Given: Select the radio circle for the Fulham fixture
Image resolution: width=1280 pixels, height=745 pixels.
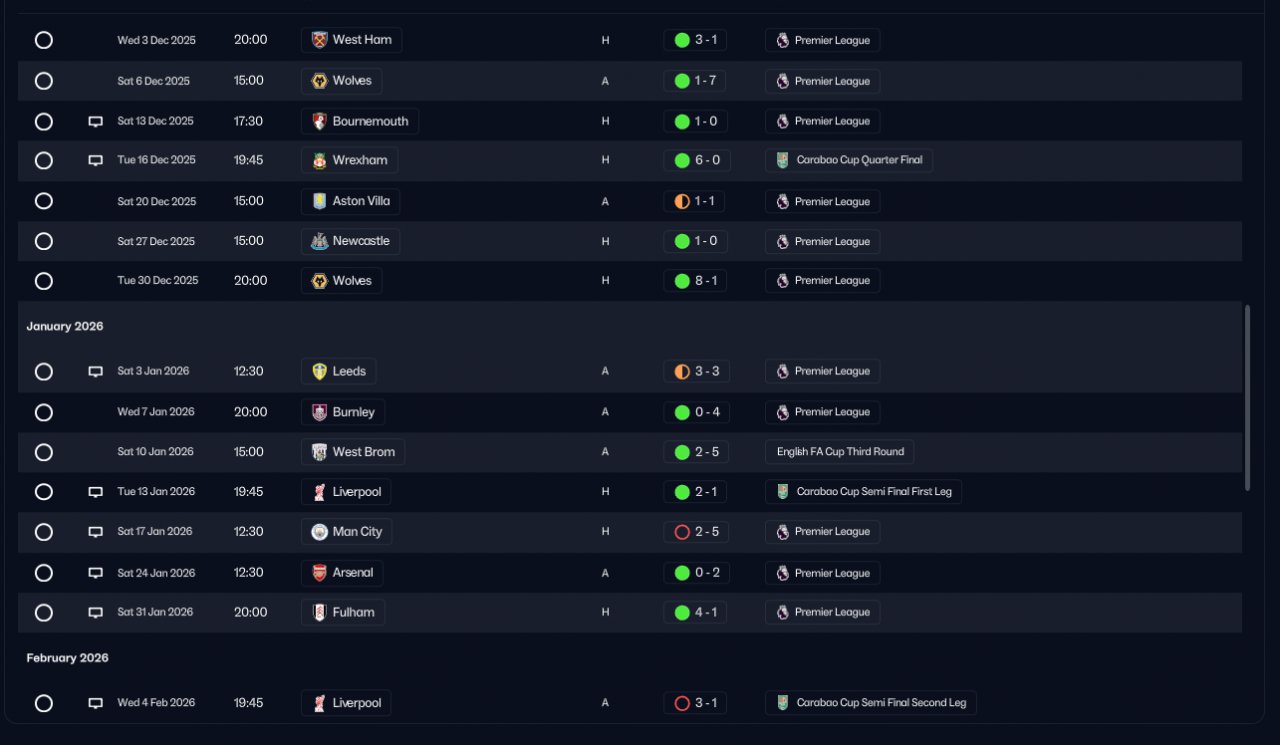Looking at the screenshot, I should (44, 612).
